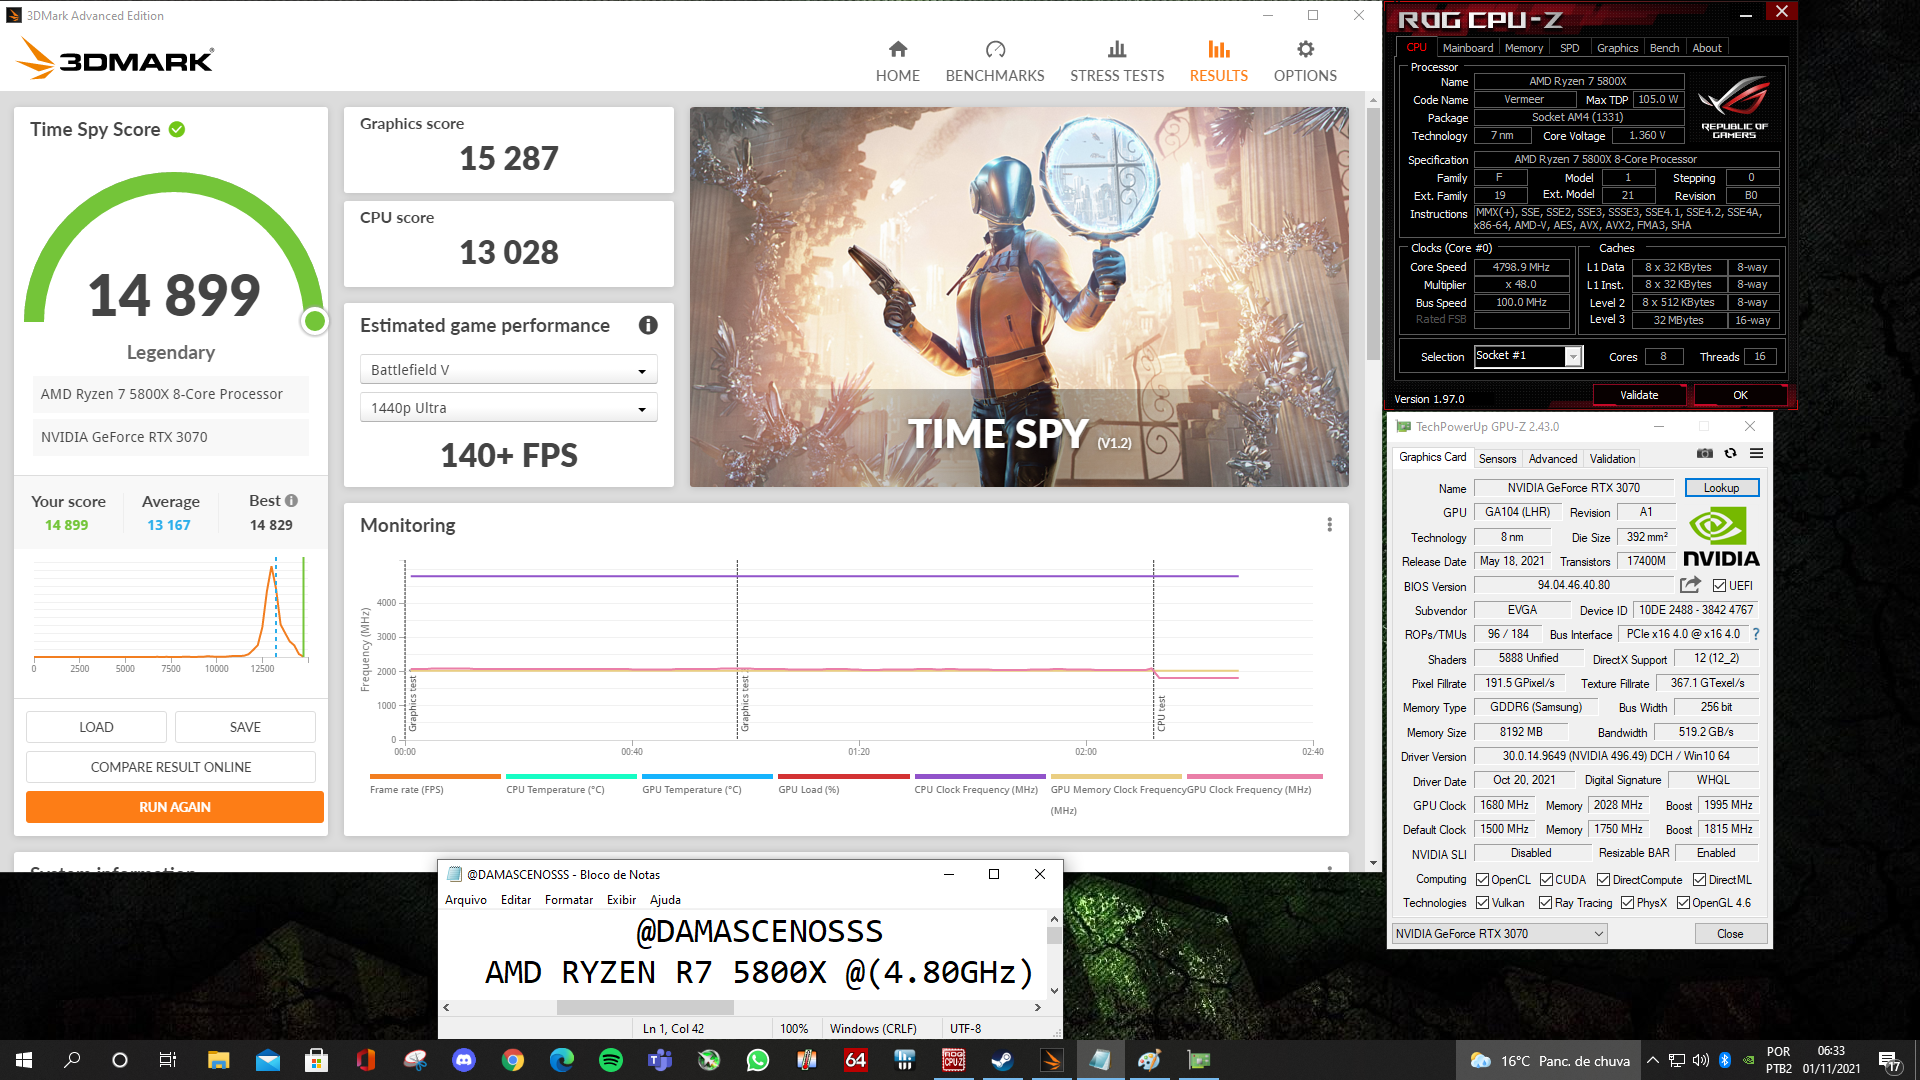Open the notification center icon

click(1890, 1061)
